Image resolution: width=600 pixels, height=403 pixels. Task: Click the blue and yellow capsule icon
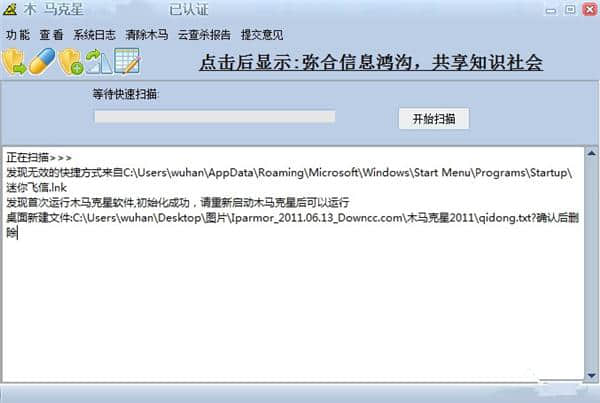[42, 61]
